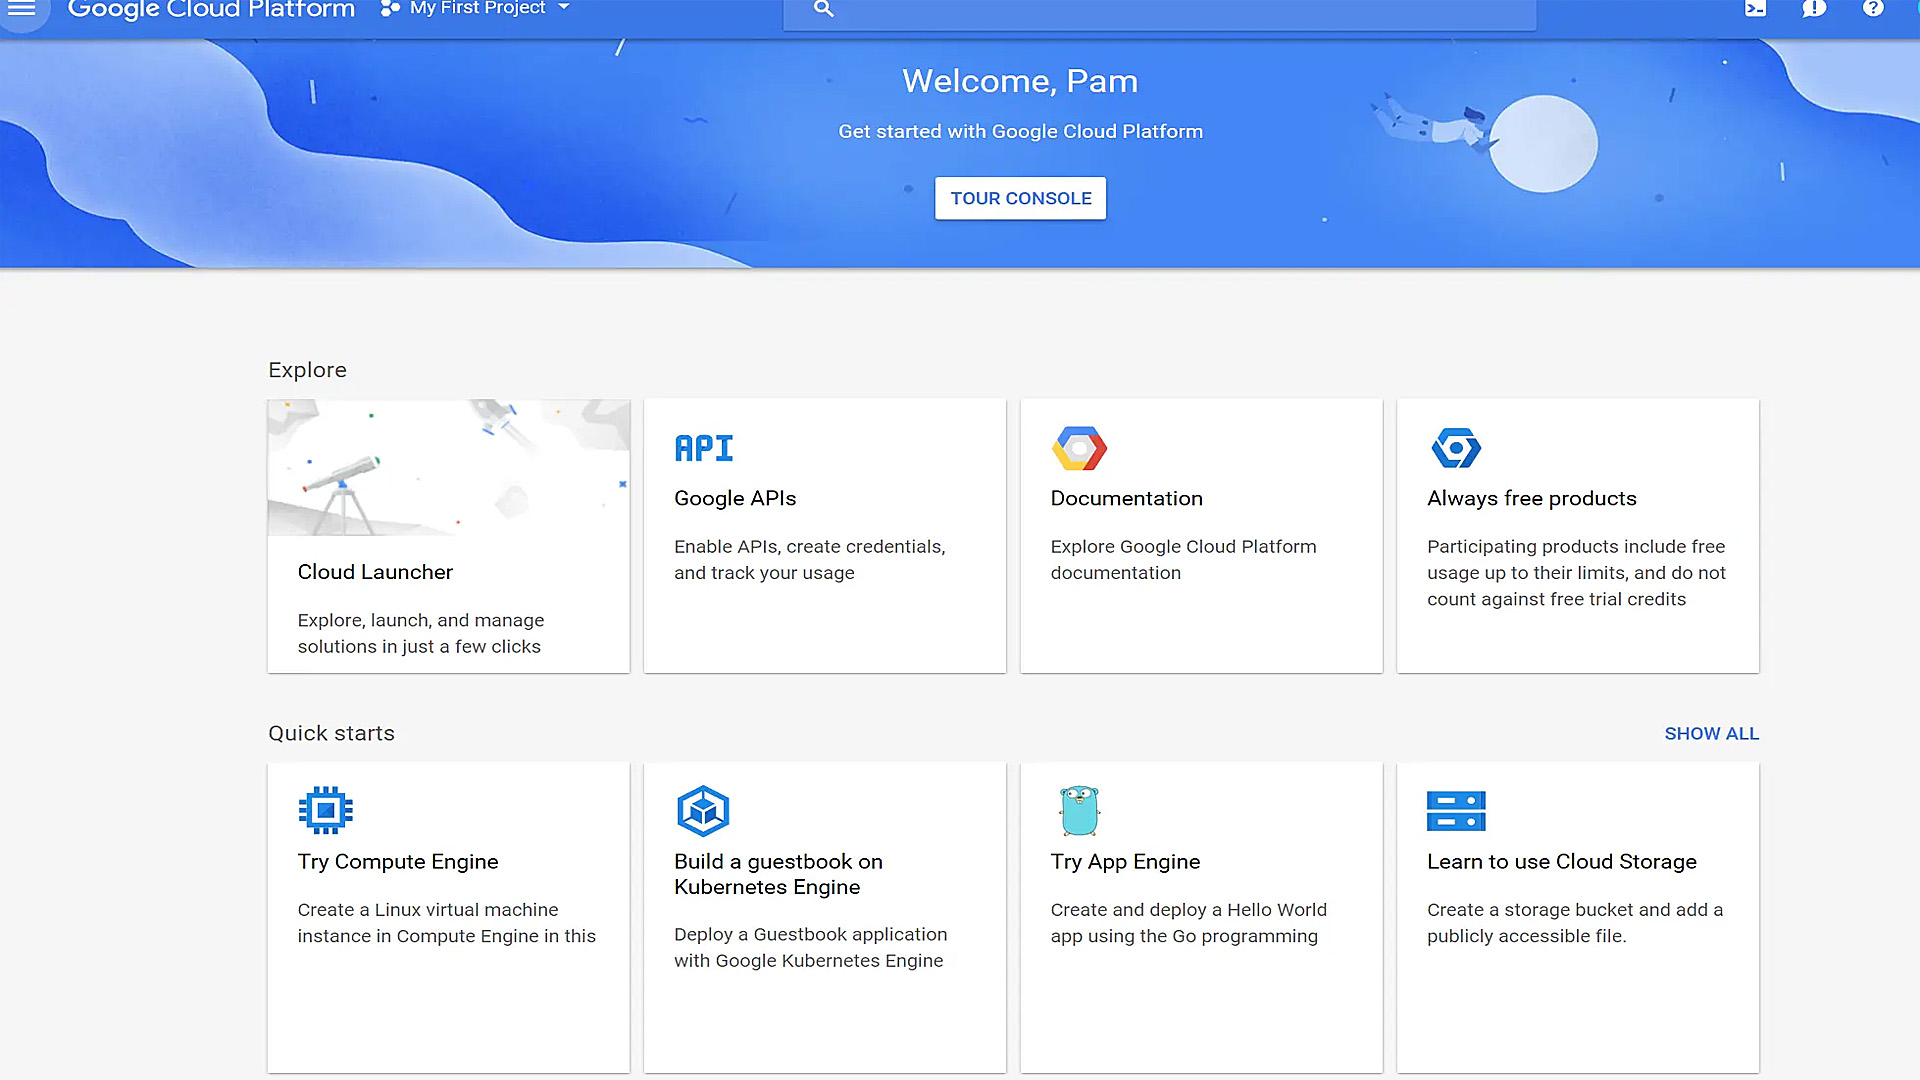Click SHOW ALL for Quick starts
The height and width of the screenshot is (1080, 1920).
[x=1711, y=734]
